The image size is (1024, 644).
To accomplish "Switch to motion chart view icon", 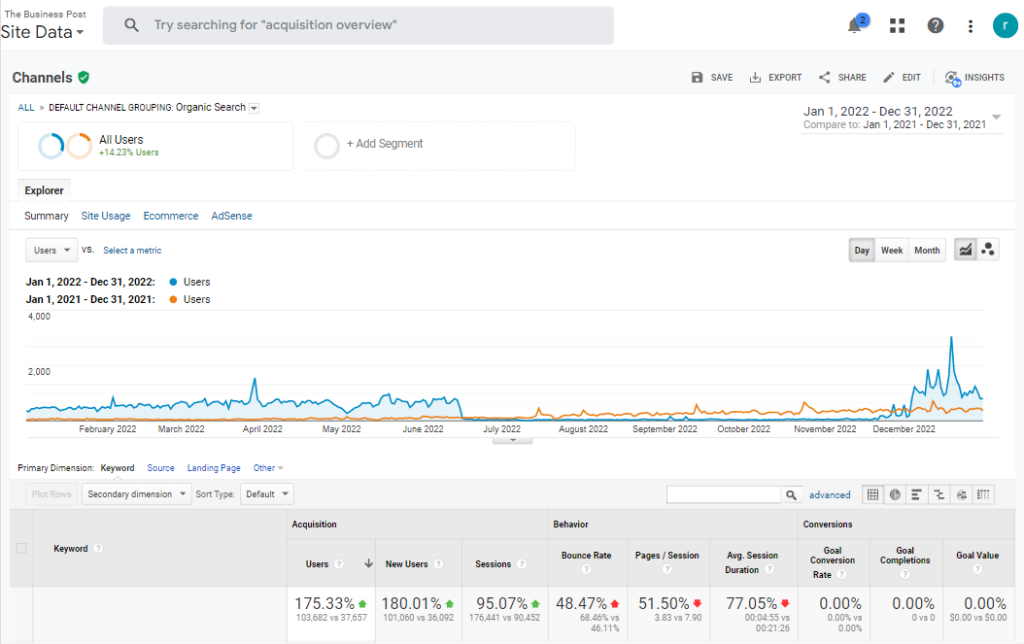I will tap(988, 250).
